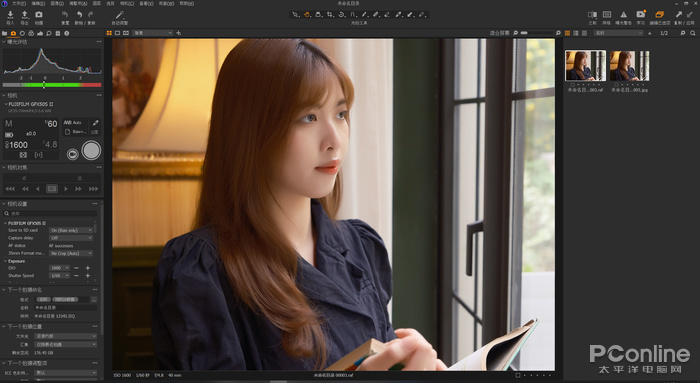Select the Crop cursor tool

click(x=330, y=15)
